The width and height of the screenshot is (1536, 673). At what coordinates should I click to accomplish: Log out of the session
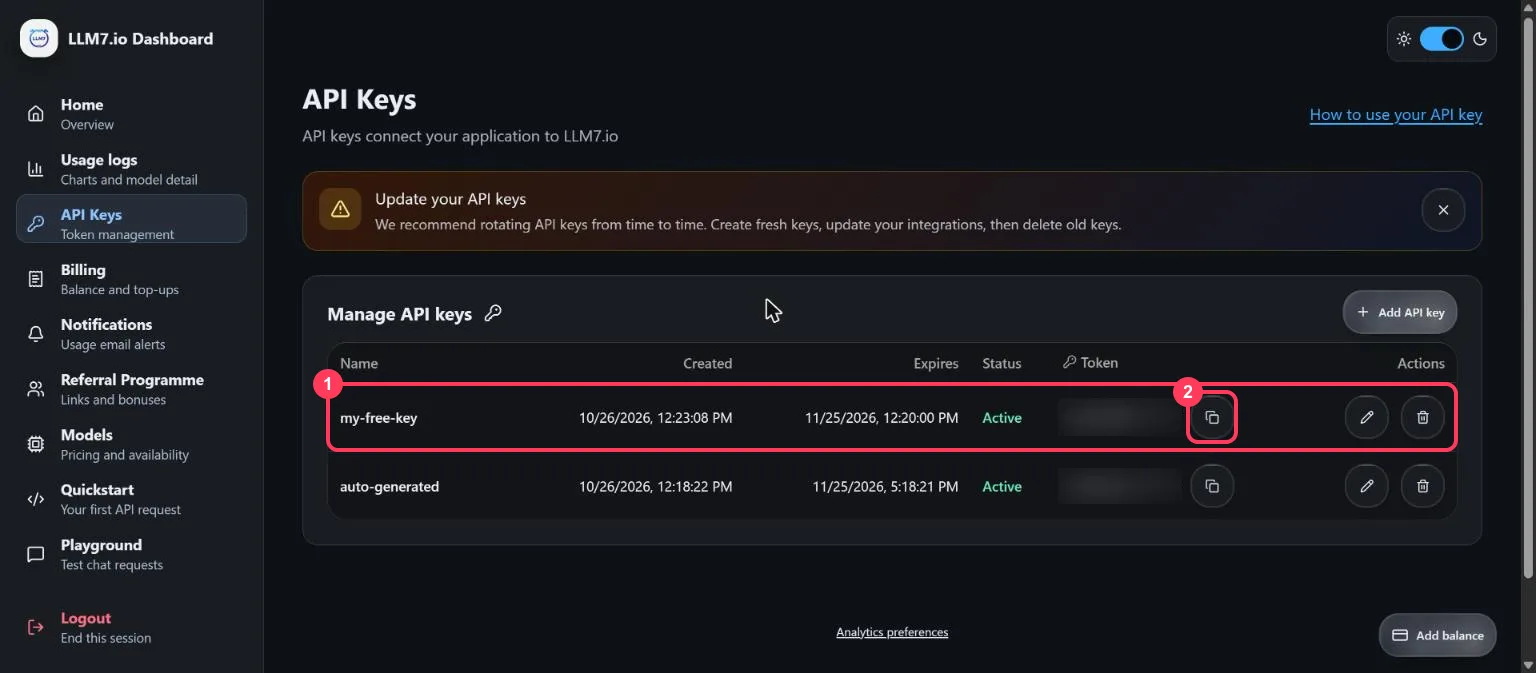(131, 627)
